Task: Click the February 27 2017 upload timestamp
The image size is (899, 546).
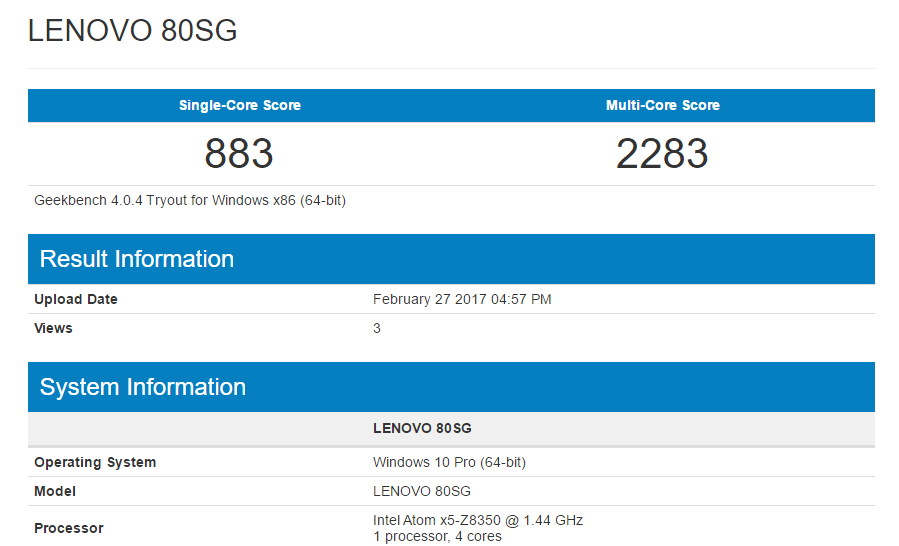Action: [x=462, y=299]
